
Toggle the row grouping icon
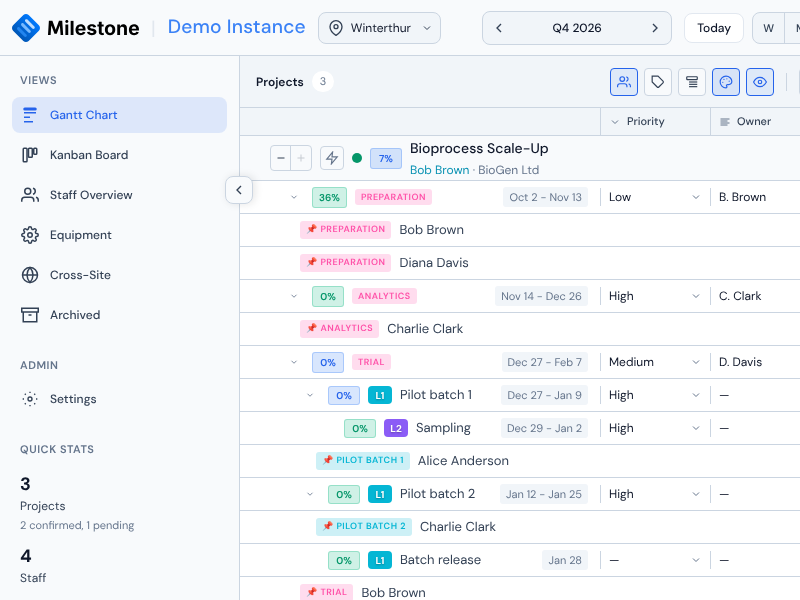(x=692, y=82)
